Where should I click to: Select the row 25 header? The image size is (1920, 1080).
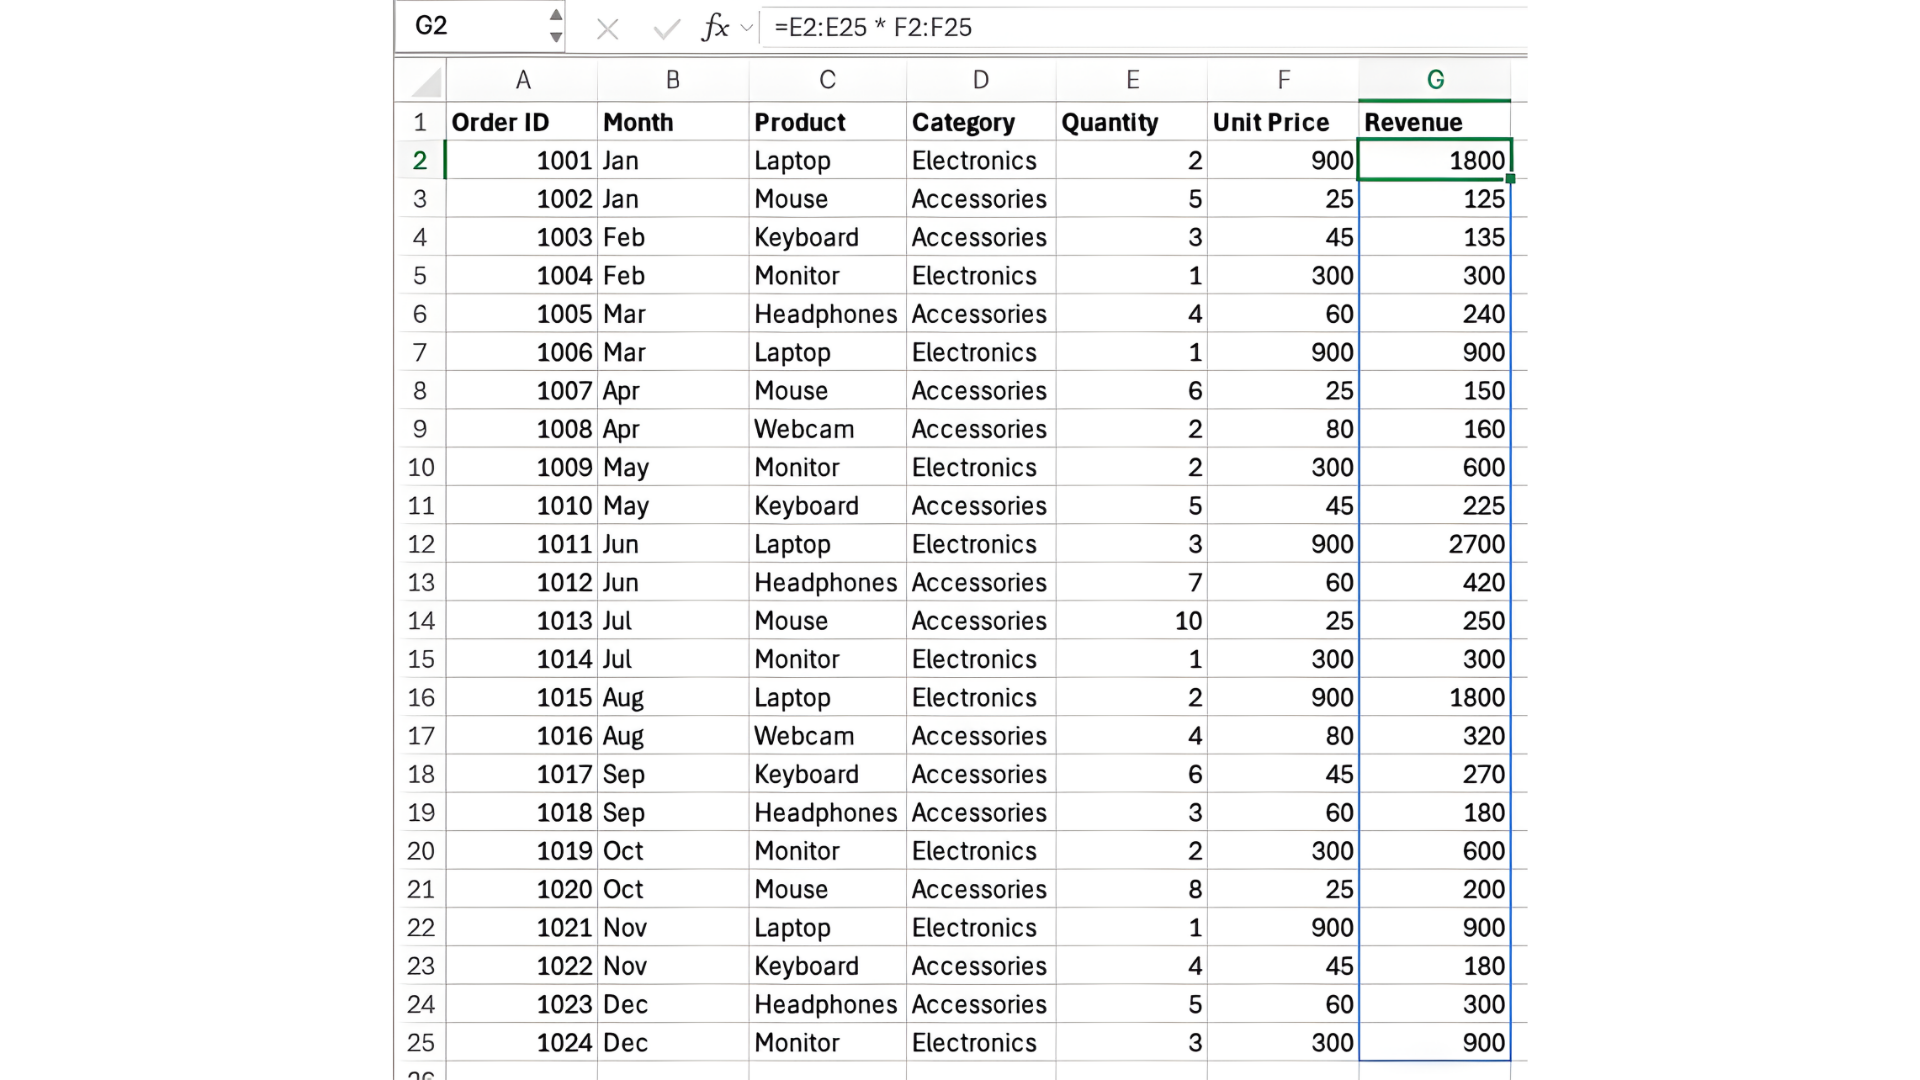420,1043
